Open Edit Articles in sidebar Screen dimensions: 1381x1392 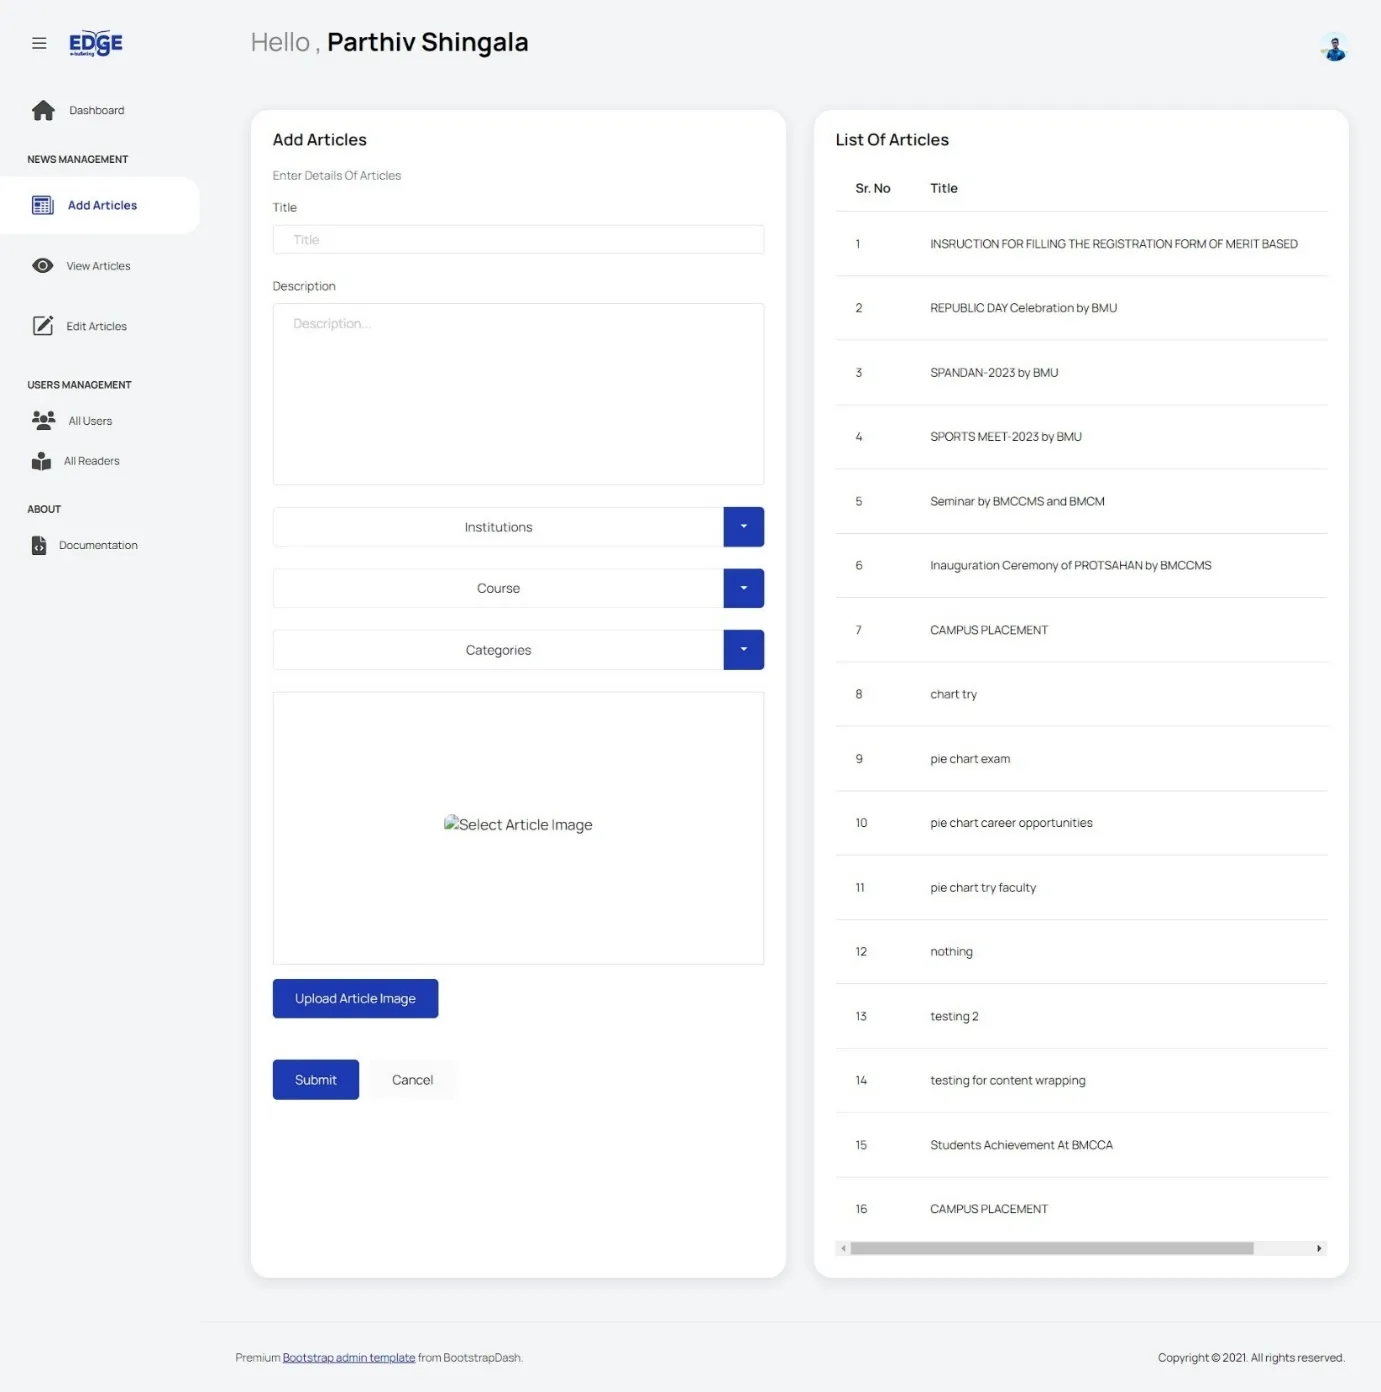(x=96, y=326)
